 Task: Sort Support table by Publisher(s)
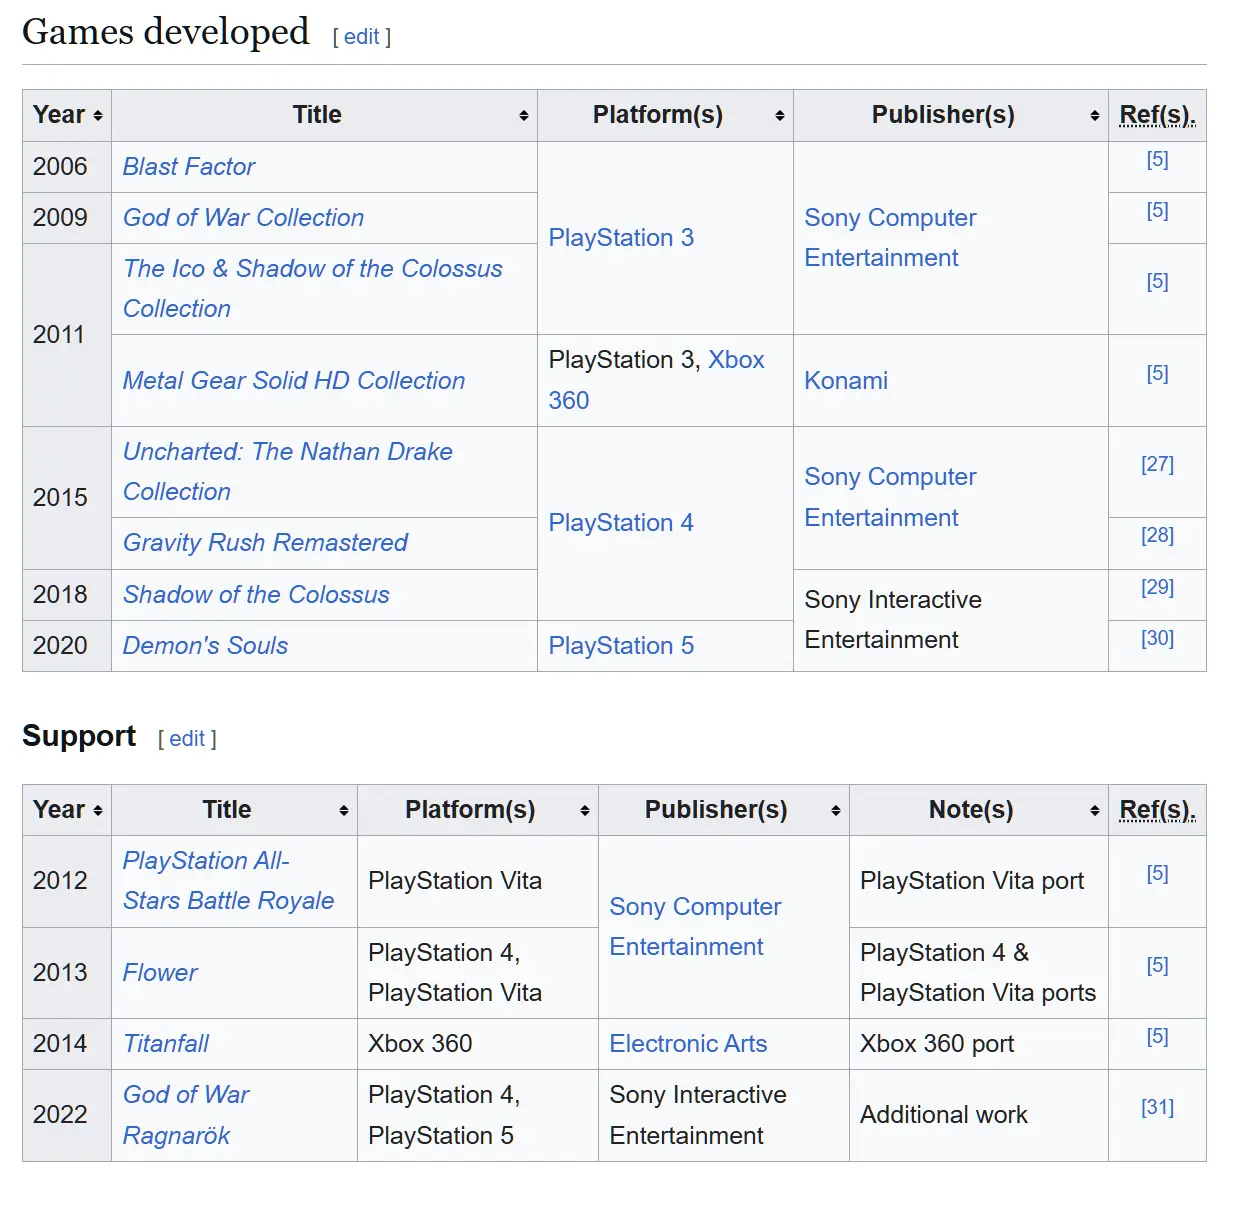pyautogui.click(x=835, y=811)
